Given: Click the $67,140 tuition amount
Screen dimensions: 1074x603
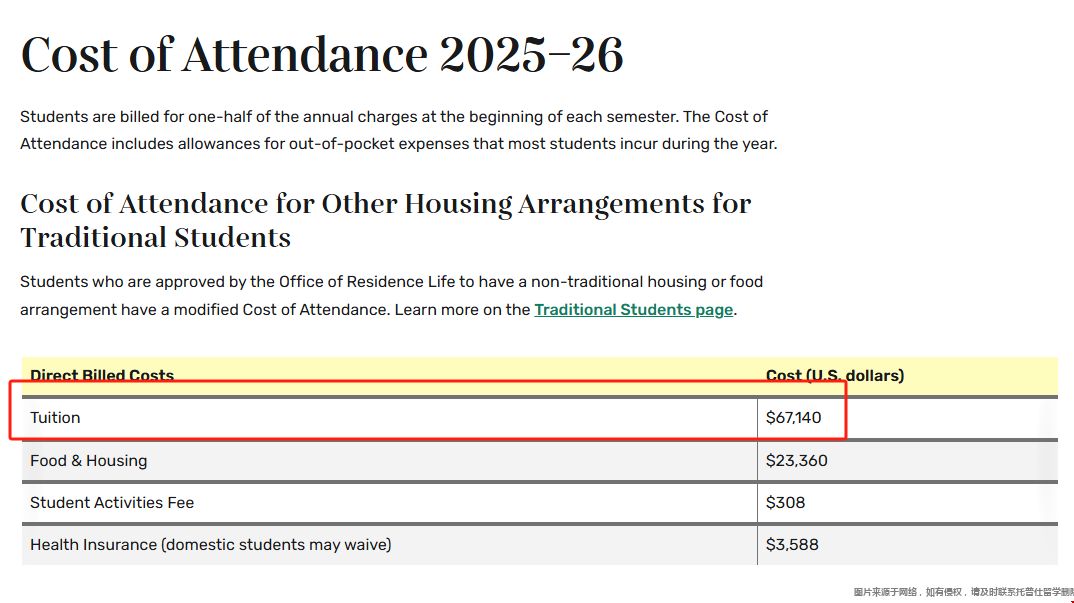Looking at the screenshot, I should (x=793, y=418).
